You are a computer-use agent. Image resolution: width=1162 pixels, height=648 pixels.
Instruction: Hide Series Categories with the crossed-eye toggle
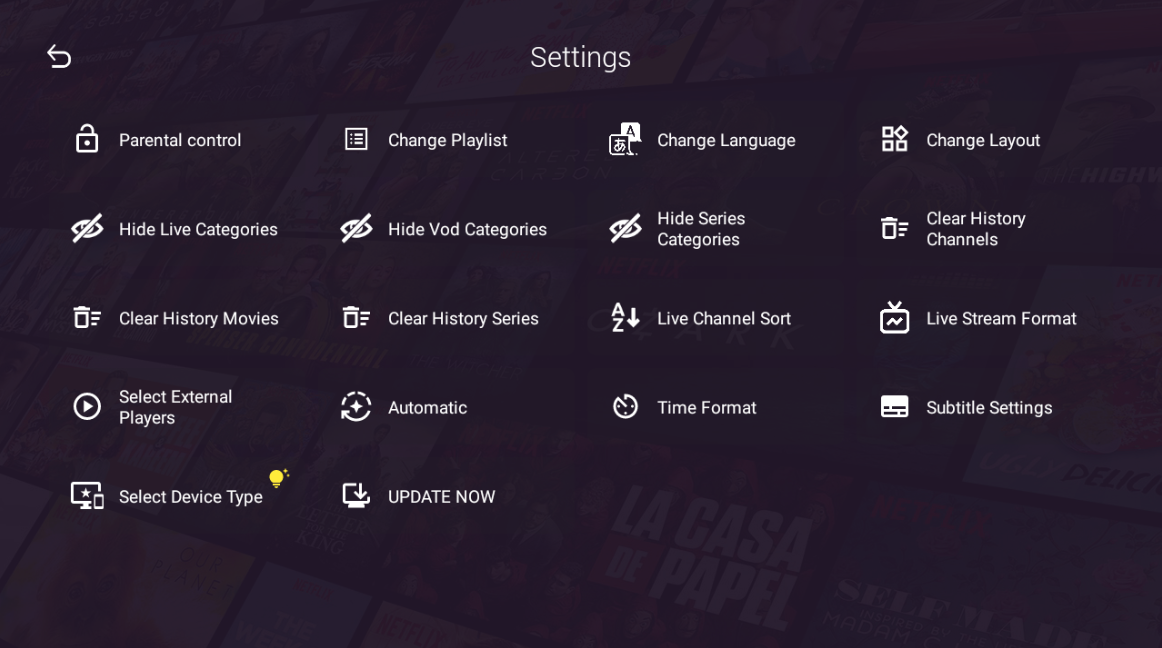tap(624, 228)
